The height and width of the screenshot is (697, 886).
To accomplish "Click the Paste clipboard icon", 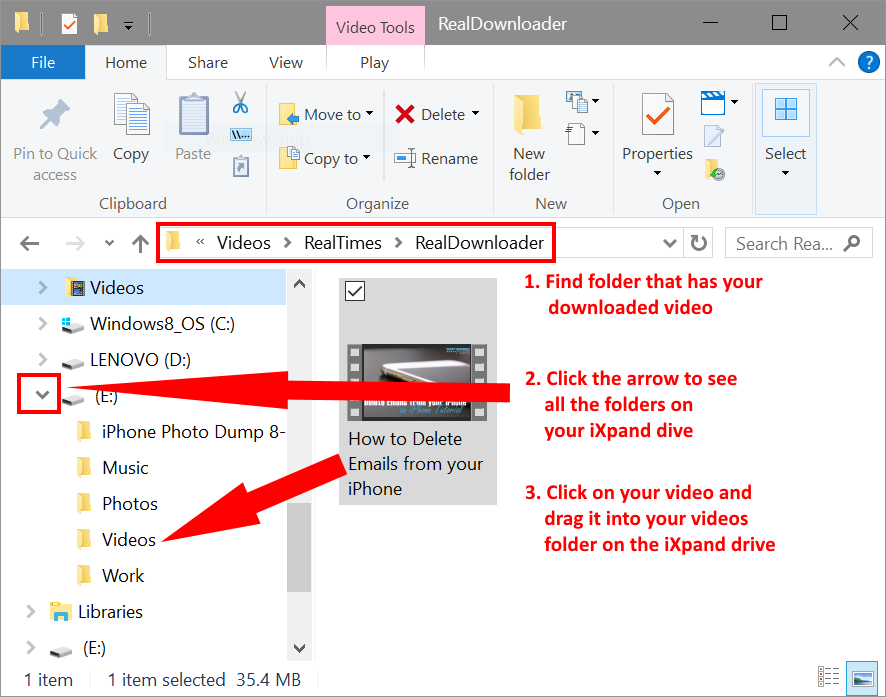I will (193, 114).
